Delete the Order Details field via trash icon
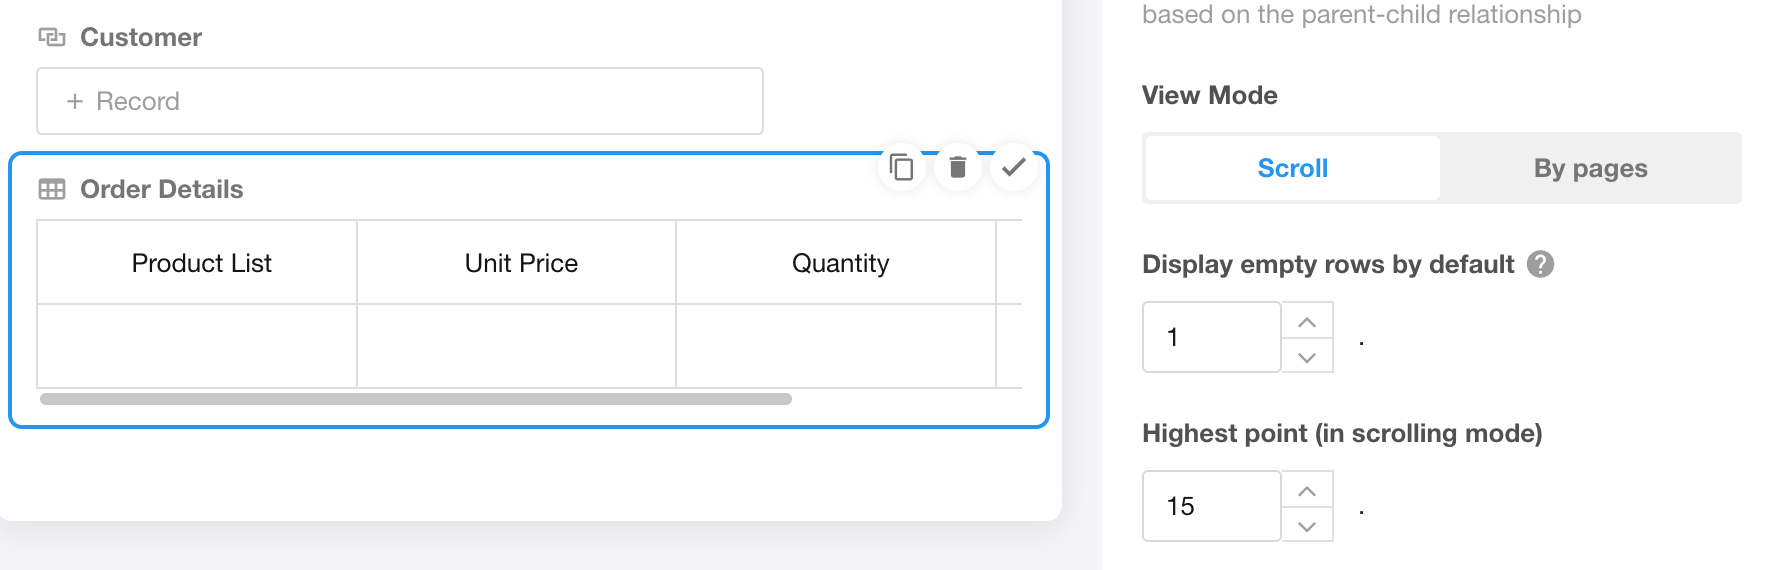1786x570 pixels. click(958, 167)
